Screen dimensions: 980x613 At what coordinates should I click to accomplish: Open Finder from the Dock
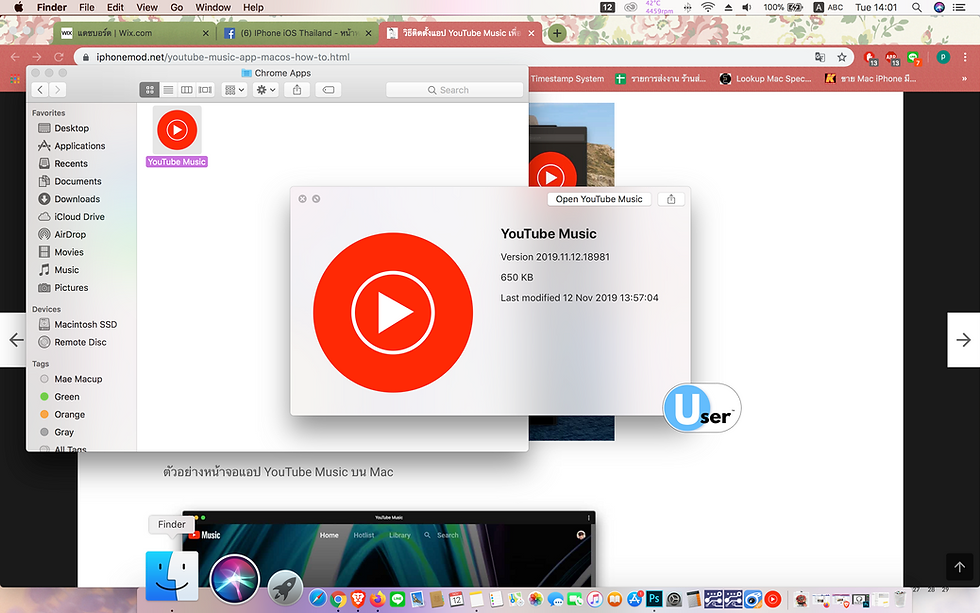pos(172,576)
